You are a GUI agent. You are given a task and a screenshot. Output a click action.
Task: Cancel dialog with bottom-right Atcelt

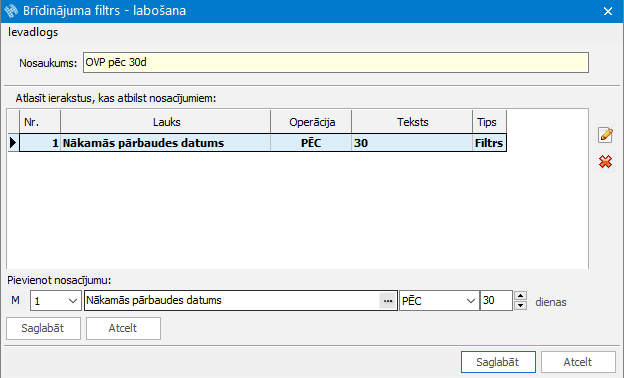pos(578,362)
